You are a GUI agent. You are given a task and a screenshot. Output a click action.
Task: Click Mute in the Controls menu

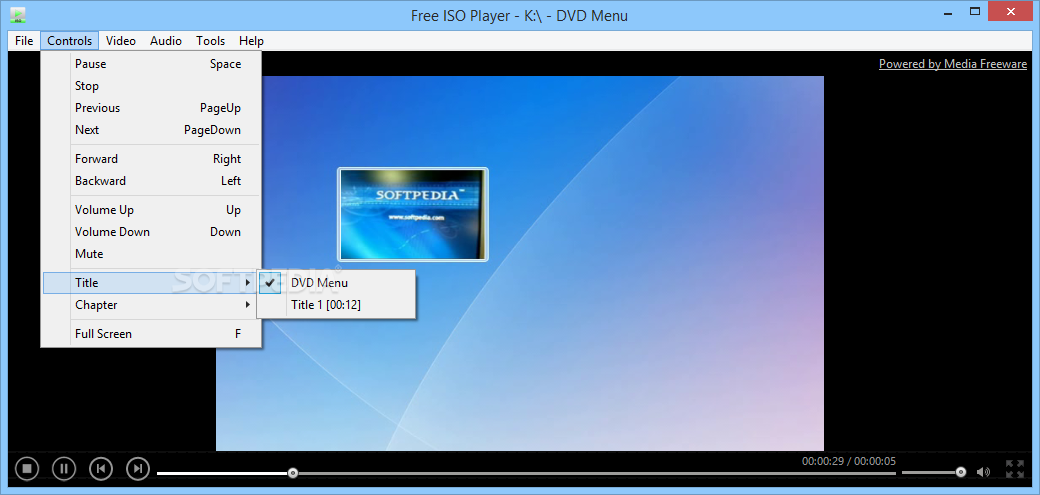click(x=151, y=253)
